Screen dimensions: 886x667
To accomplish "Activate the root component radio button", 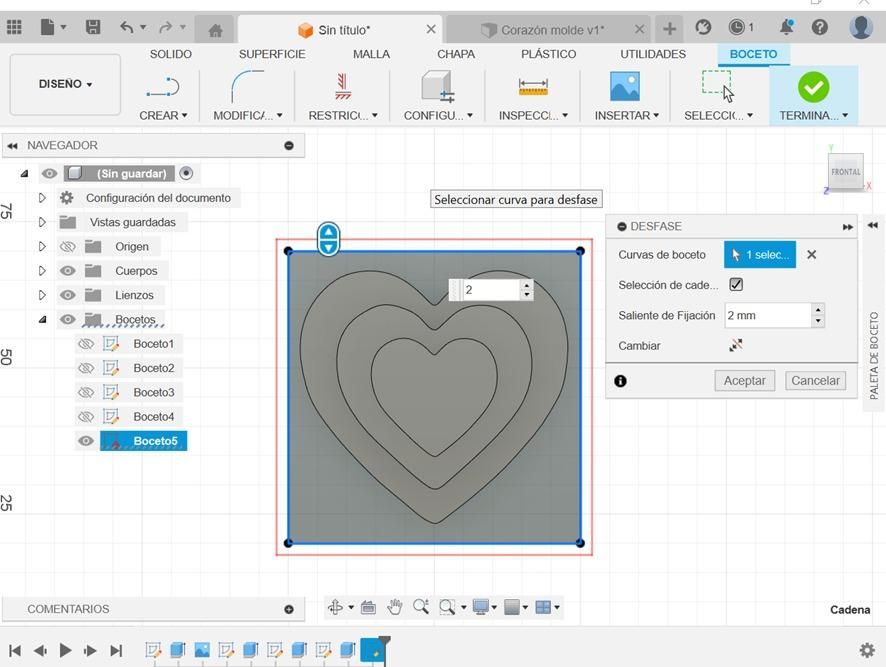I will pos(186,174).
